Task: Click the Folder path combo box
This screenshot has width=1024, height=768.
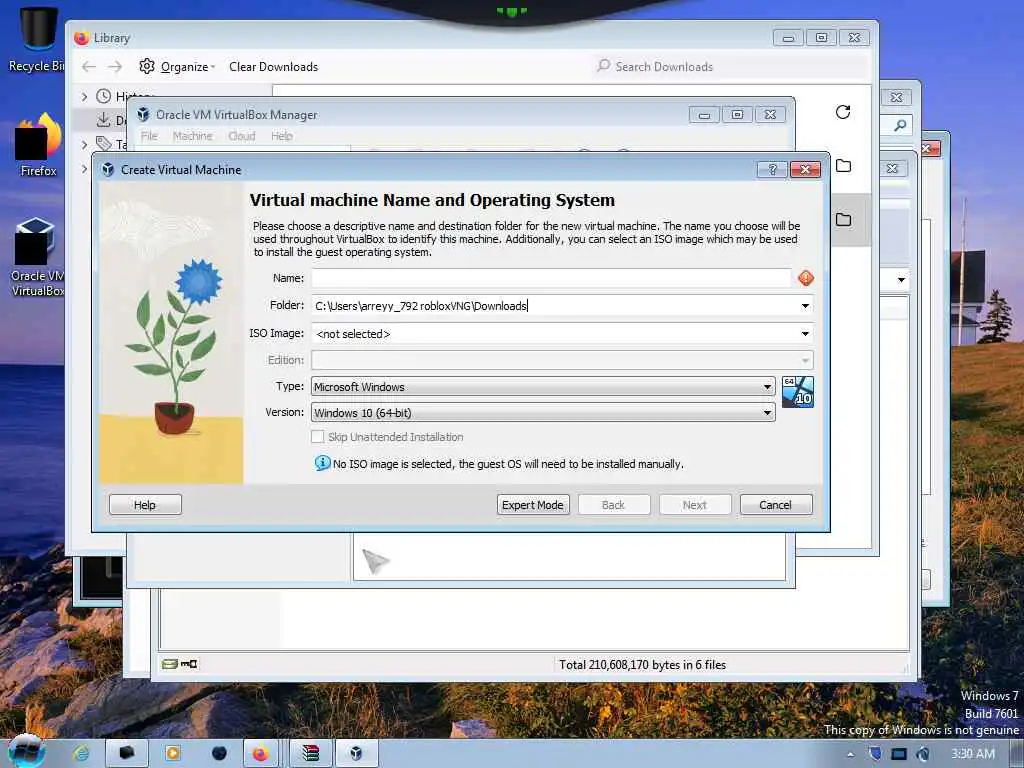Action: (x=562, y=306)
